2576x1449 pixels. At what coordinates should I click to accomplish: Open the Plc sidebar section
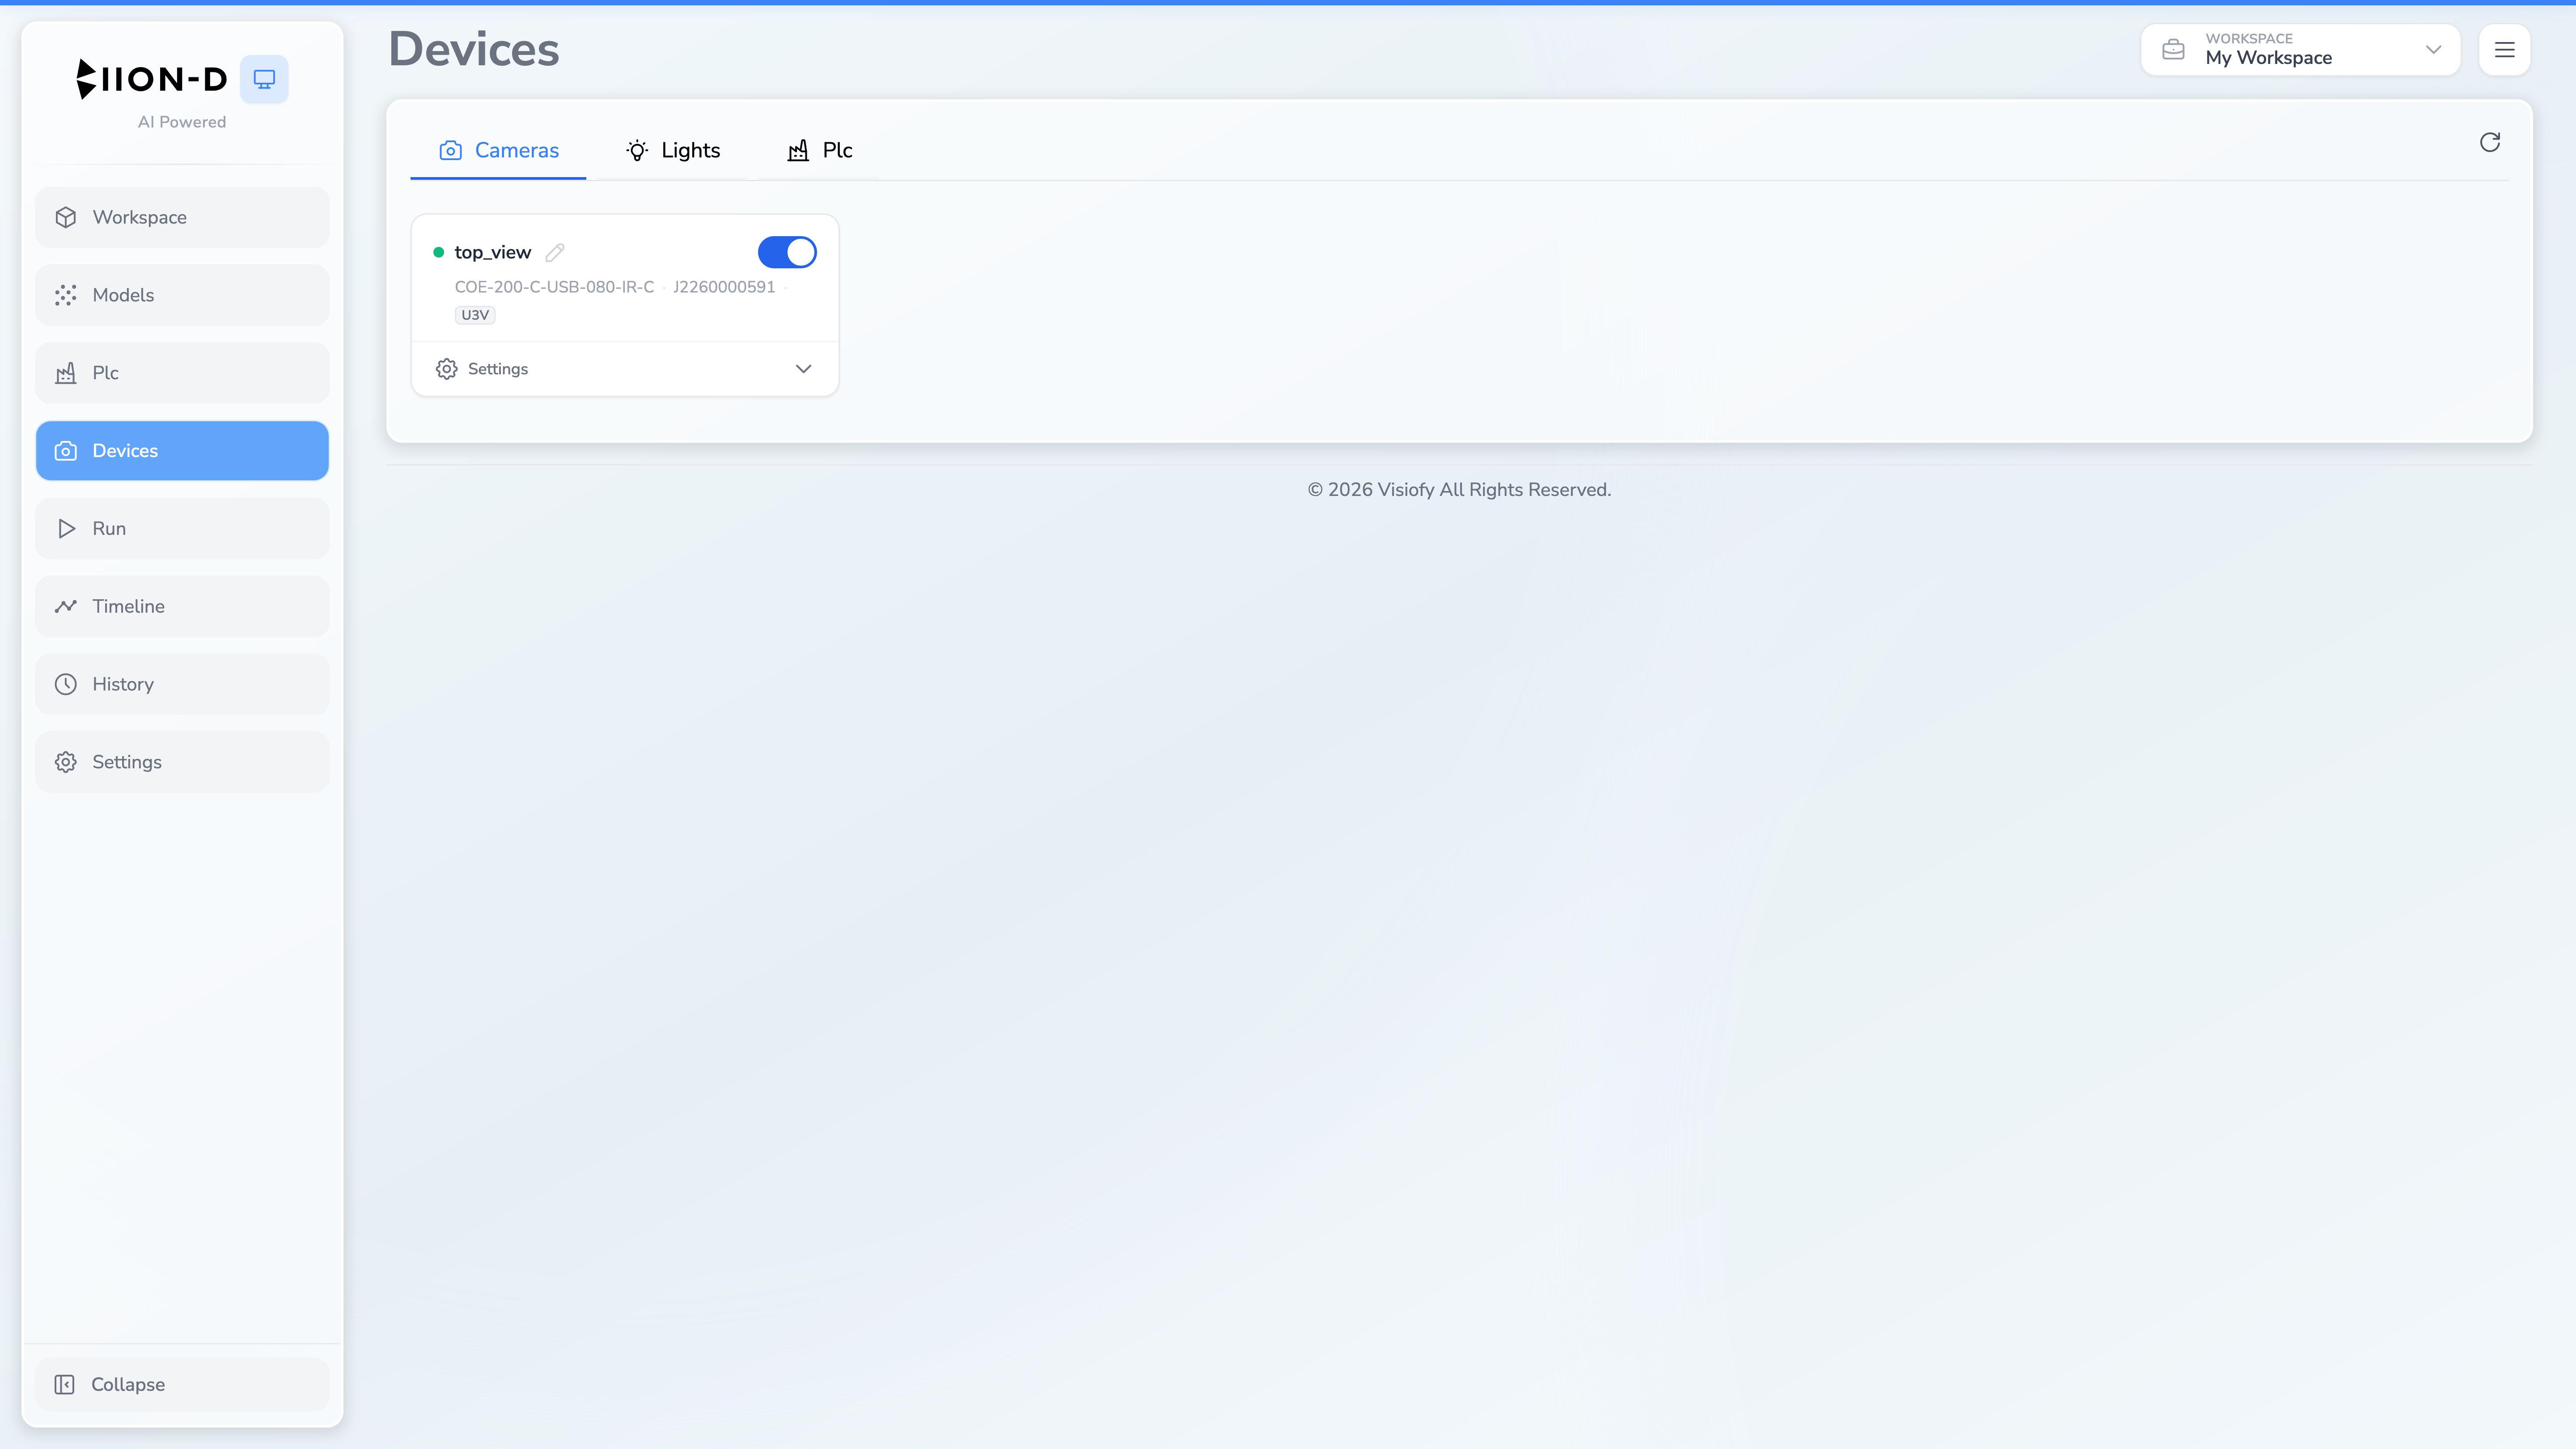pyautogui.click(x=182, y=373)
